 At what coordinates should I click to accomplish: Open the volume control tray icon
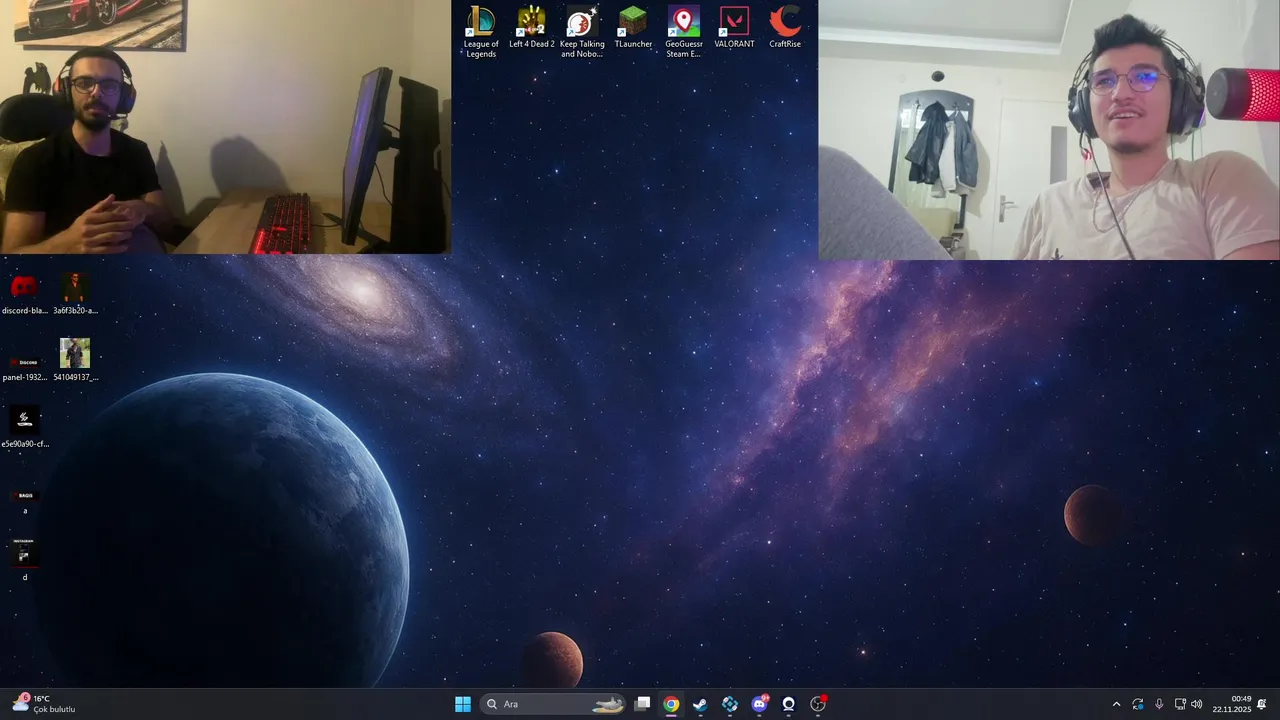(1197, 704)
